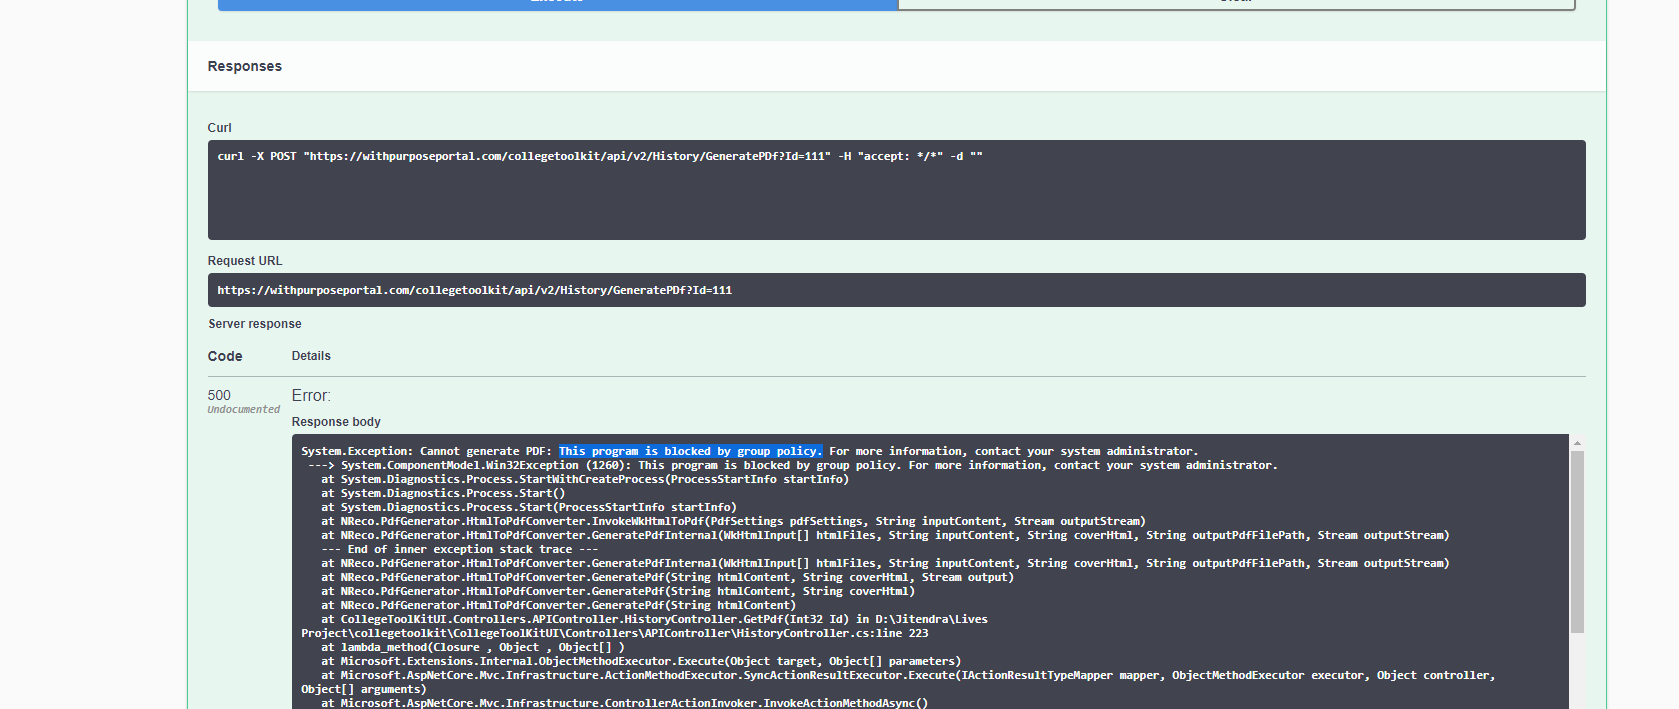The width and height of the screenshot is (1679, 709).
Task: Click the 'System.Exception: Cannot generate PDF:' text
Action: click(427, 451)
